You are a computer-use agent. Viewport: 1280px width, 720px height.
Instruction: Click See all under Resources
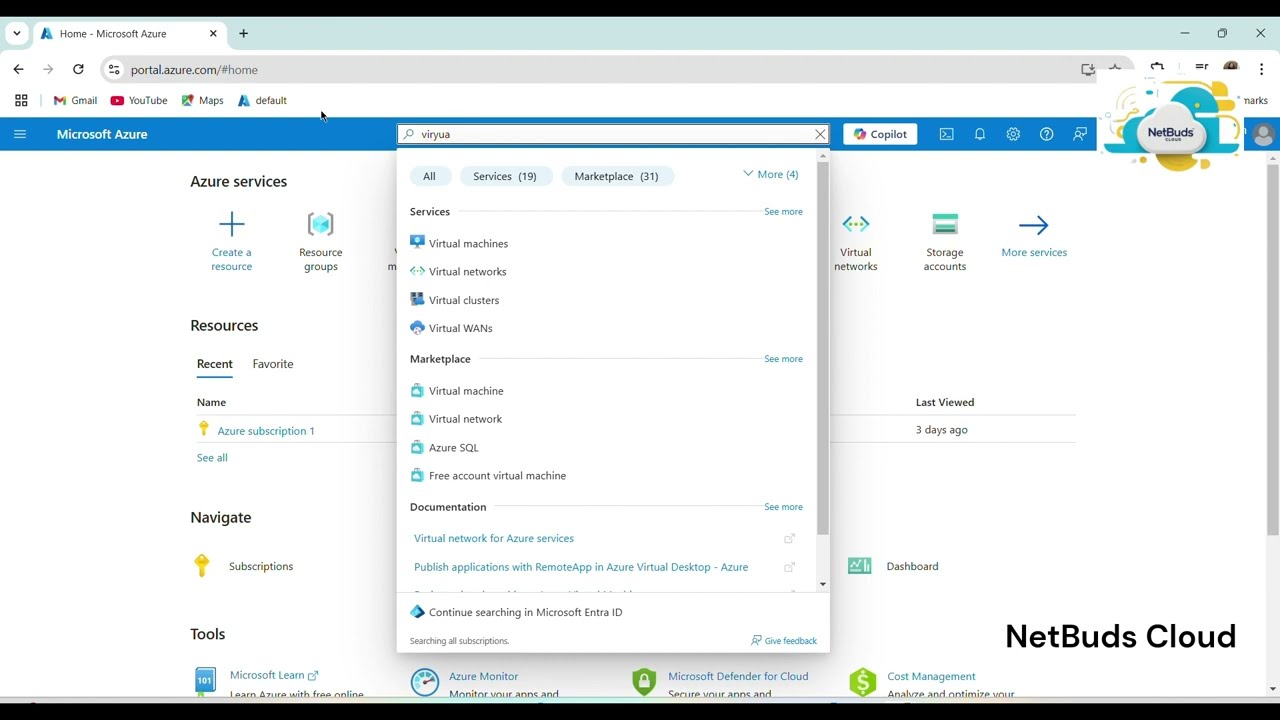(x=212, y=458)
